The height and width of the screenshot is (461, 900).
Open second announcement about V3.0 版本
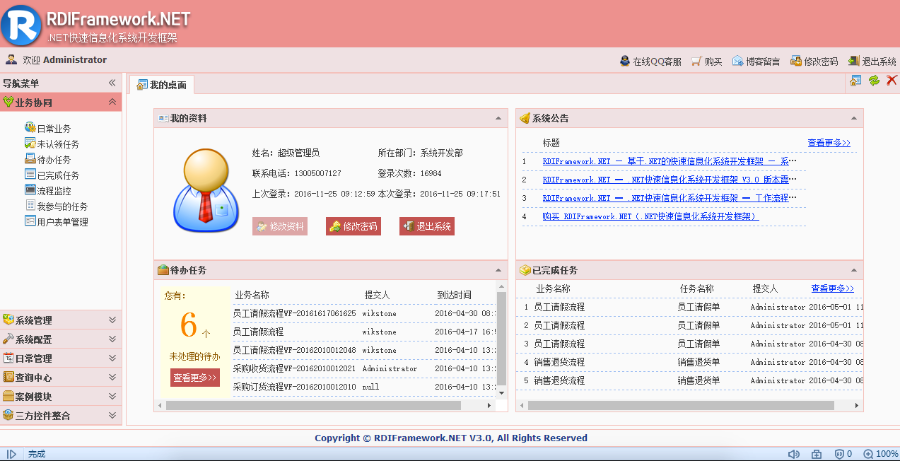670,179
